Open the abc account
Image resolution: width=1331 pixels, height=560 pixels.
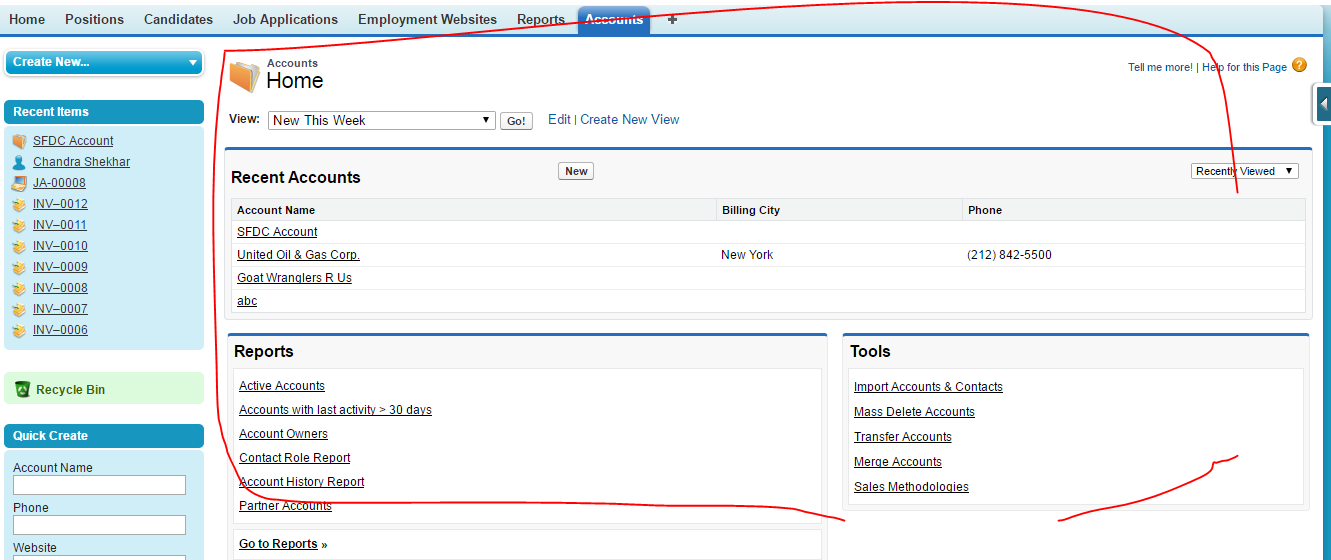tap(247, 300)
